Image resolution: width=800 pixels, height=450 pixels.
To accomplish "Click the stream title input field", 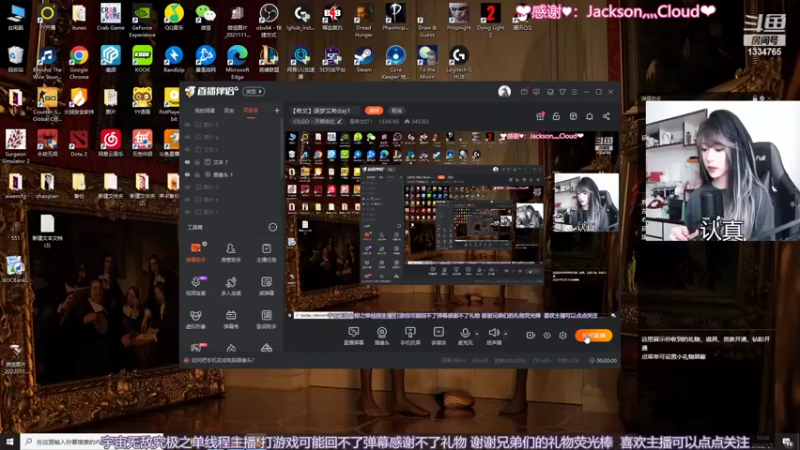I will (x=324, y=110).
